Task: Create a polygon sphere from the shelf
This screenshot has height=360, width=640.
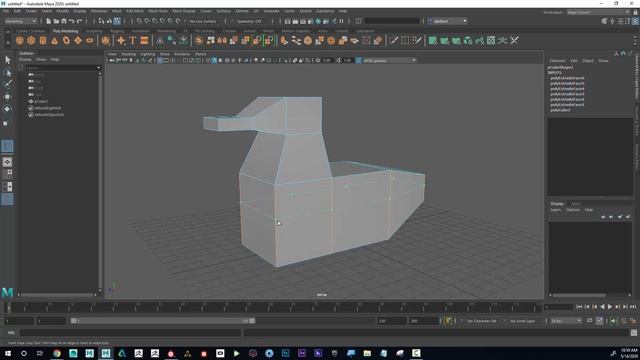Action: point(19,40)
